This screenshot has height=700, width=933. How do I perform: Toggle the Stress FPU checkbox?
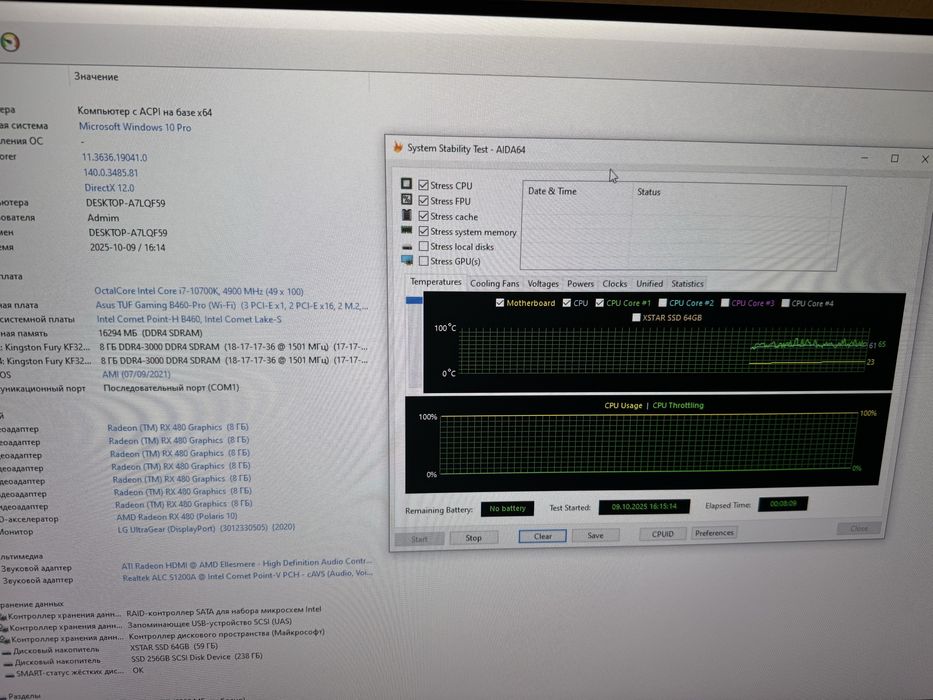click(424, 201)
